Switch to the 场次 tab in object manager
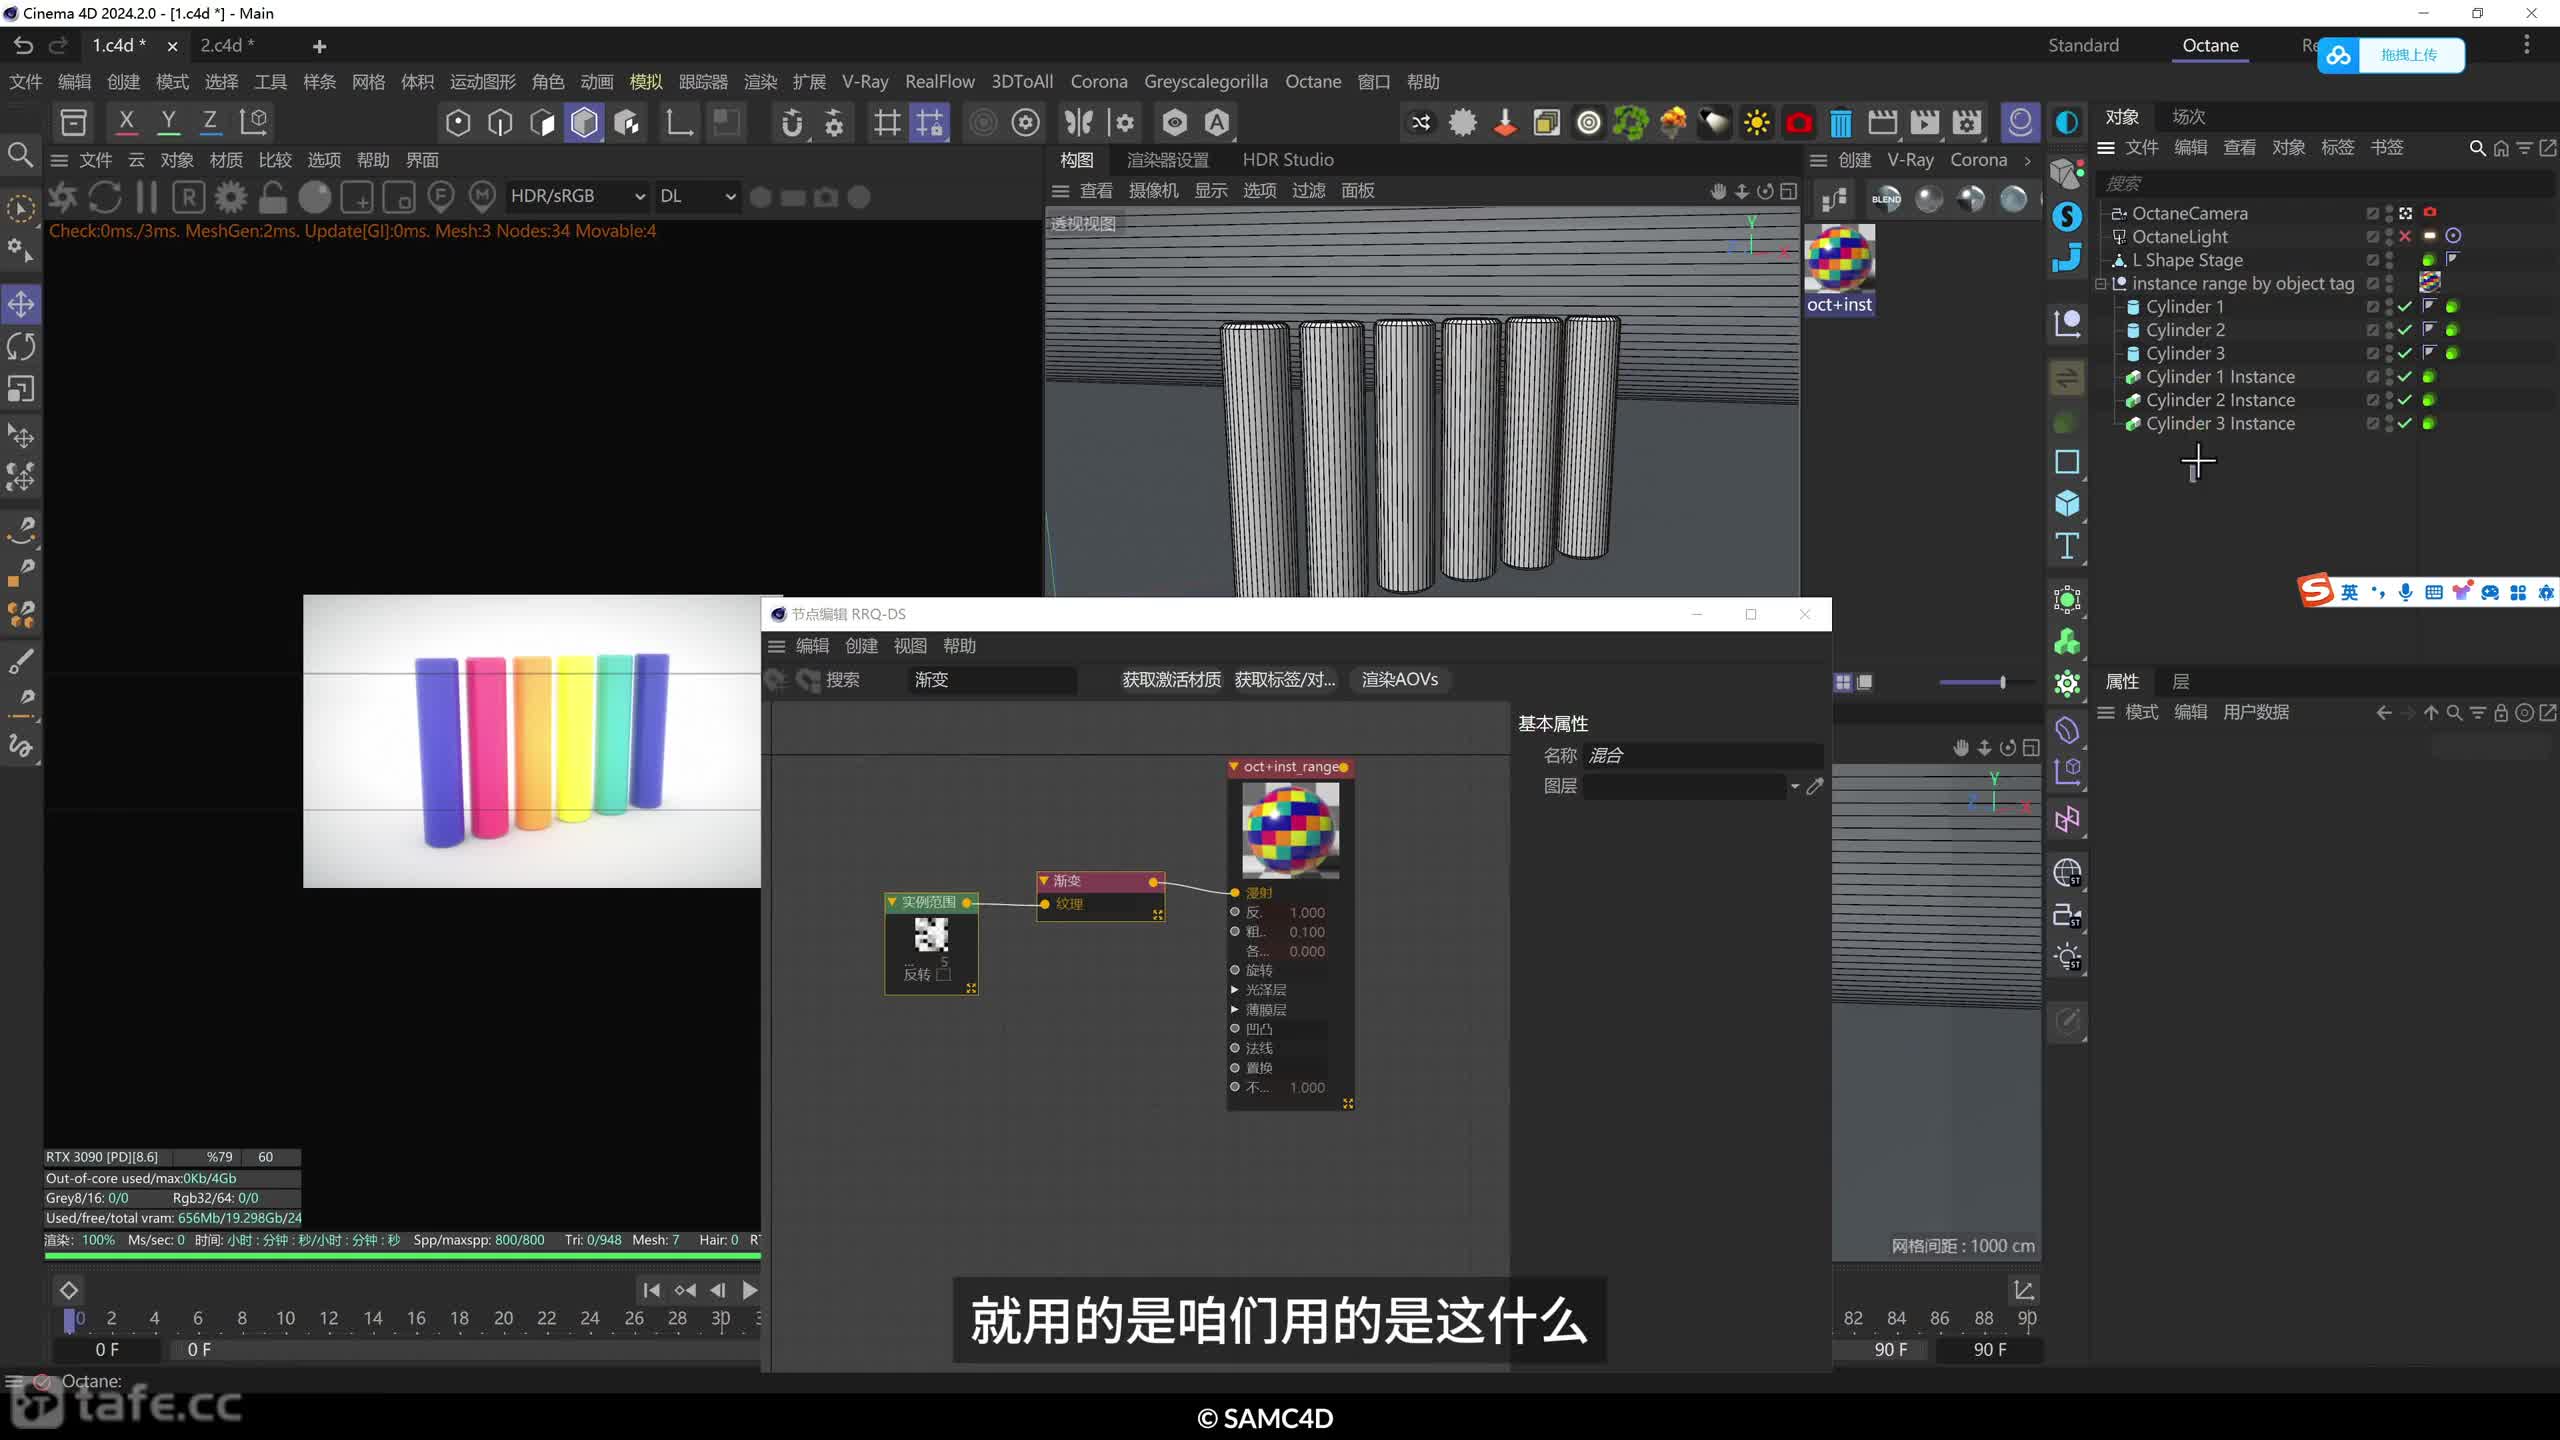 tap(2188, 116)
